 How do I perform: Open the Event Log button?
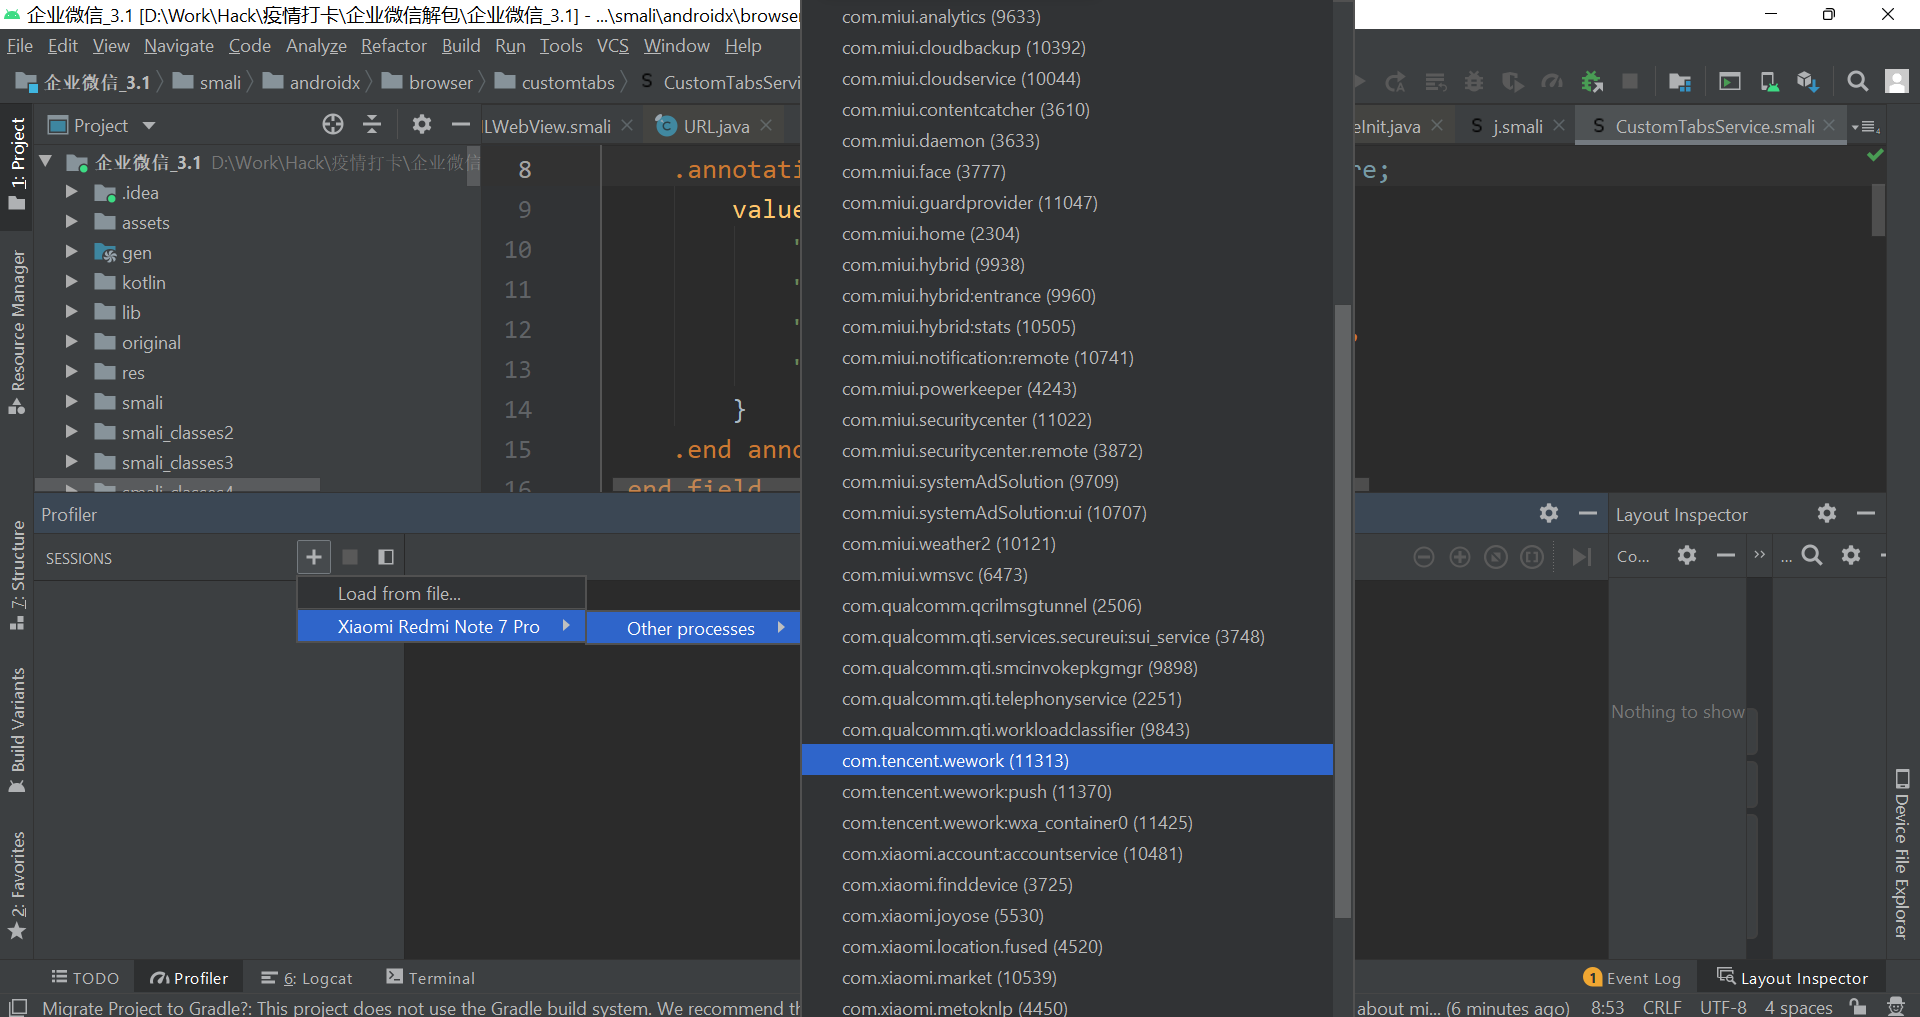[x=1632, y=978]
